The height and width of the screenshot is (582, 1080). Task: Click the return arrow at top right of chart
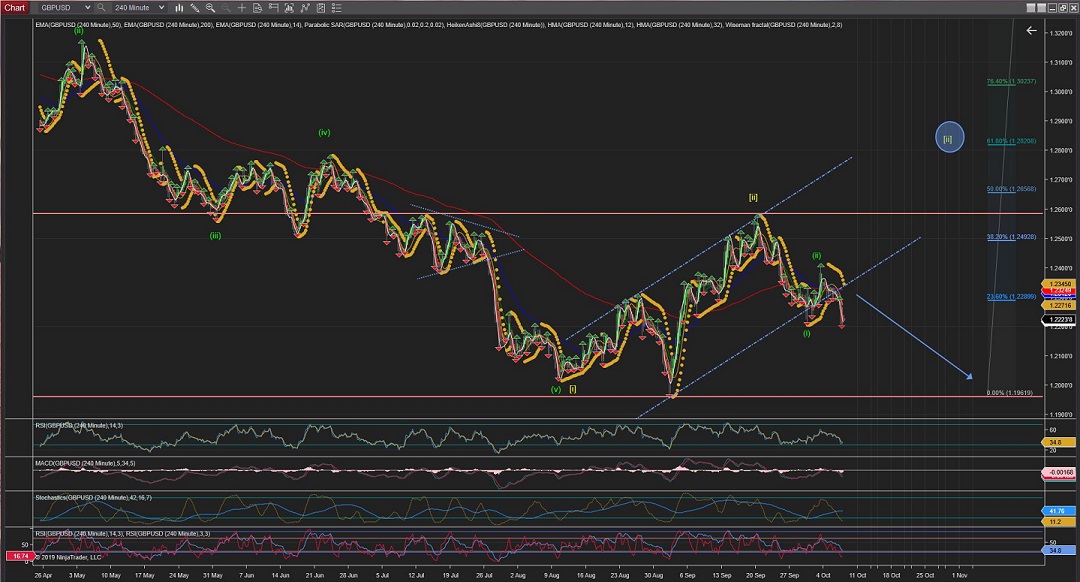pyautogui.click(x=1031, y=31)
